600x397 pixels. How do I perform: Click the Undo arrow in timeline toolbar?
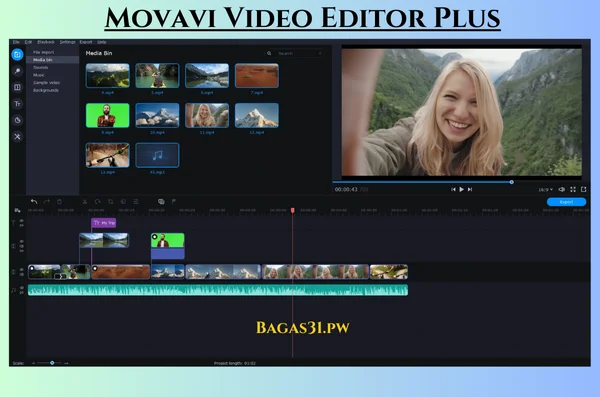pyautogui.click(x=34, y=201)
